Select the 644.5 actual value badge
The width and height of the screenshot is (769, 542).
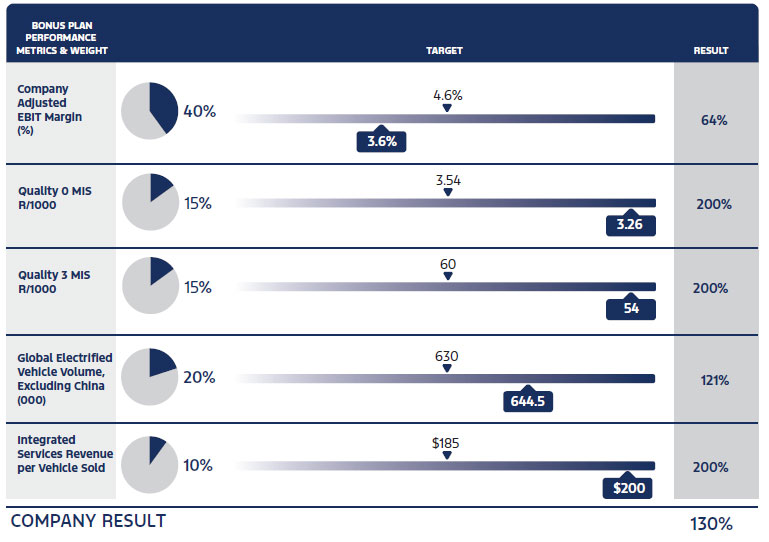click(528, 401)
